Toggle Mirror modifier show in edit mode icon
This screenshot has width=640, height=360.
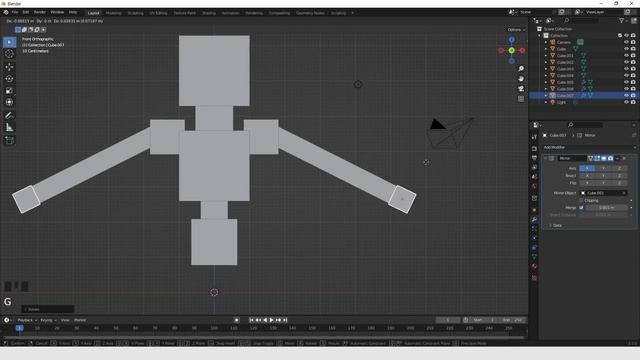click(597, 158)
